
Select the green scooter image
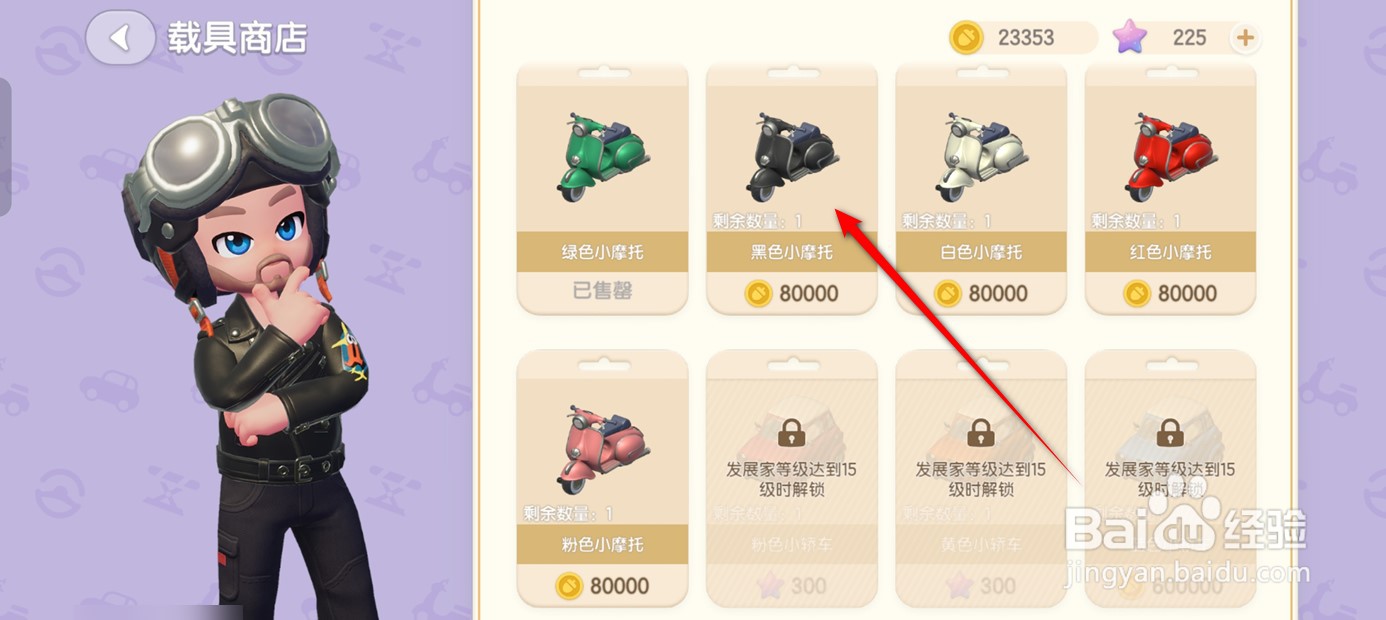602,157
